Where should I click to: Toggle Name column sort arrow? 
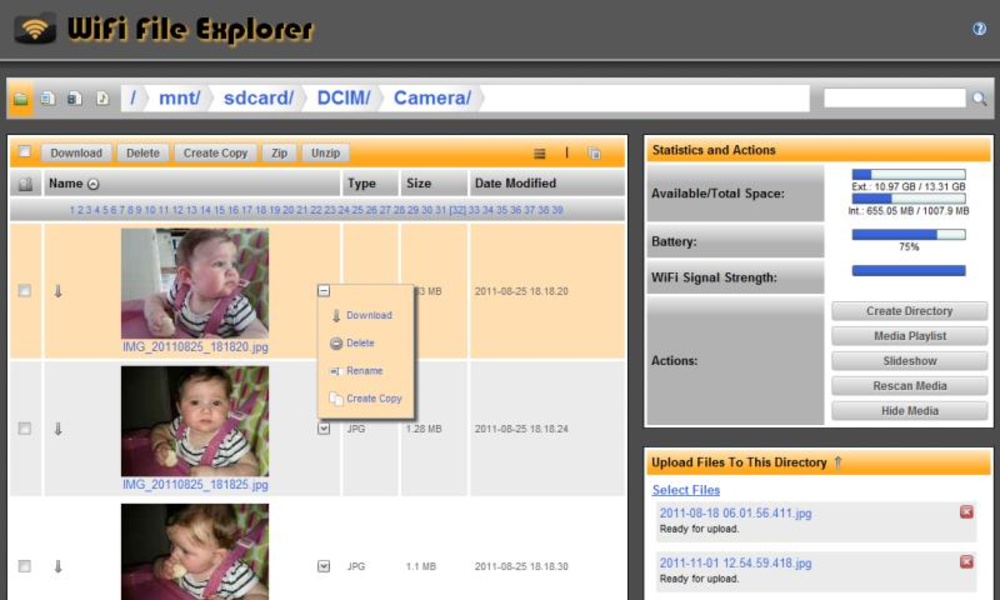click(x=93, y=184)
